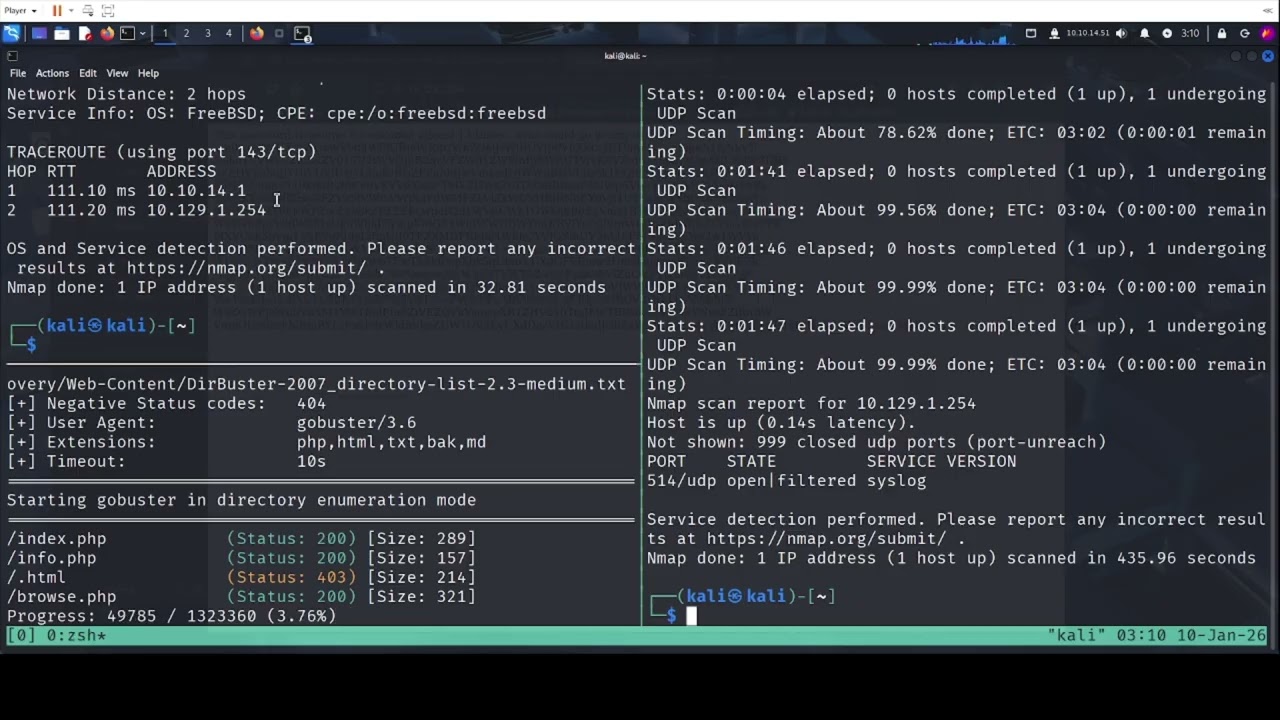This screenshot has width=1280, height=720.
Task: Click the power manager tray icon
Action: coord(1167,33)
